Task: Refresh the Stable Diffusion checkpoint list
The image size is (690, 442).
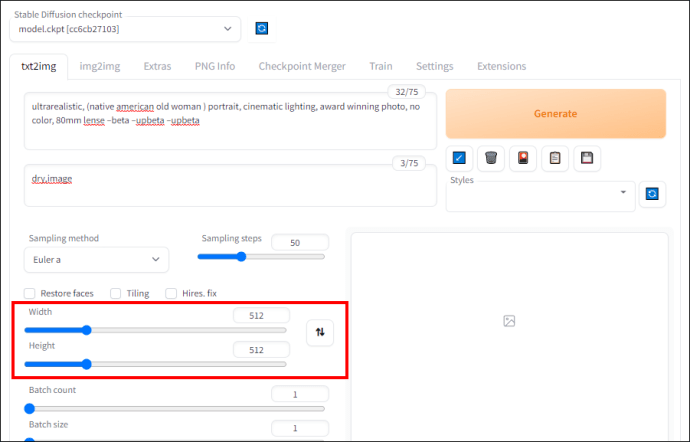Action: tap(262, 29)
